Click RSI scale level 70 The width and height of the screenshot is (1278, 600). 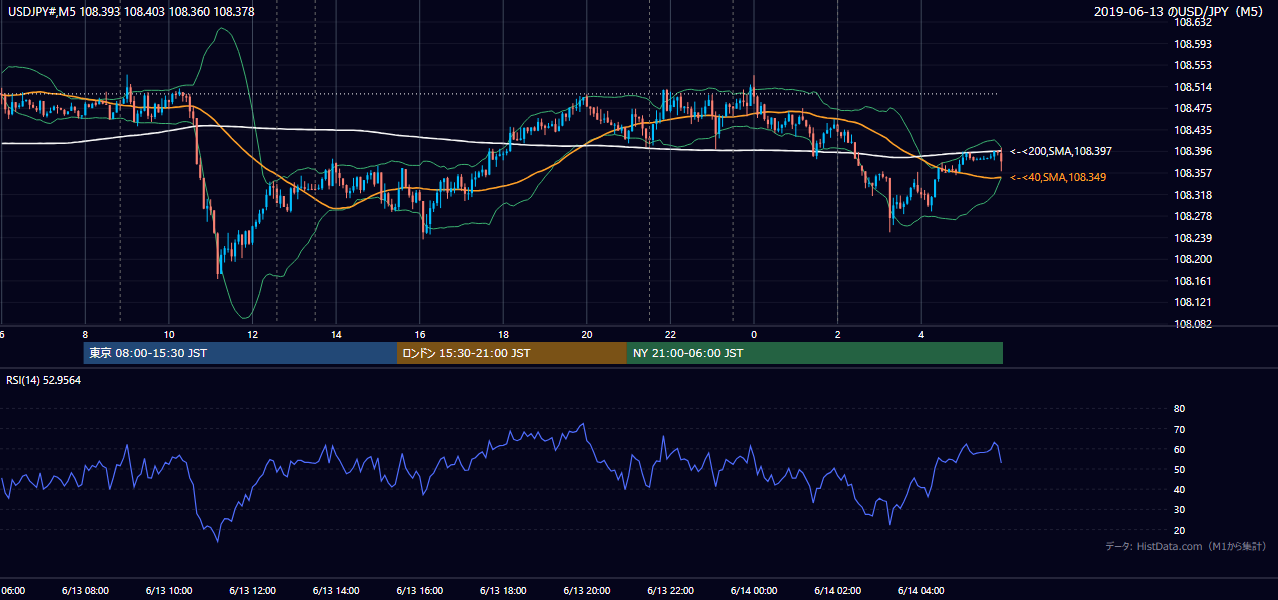1179,429
